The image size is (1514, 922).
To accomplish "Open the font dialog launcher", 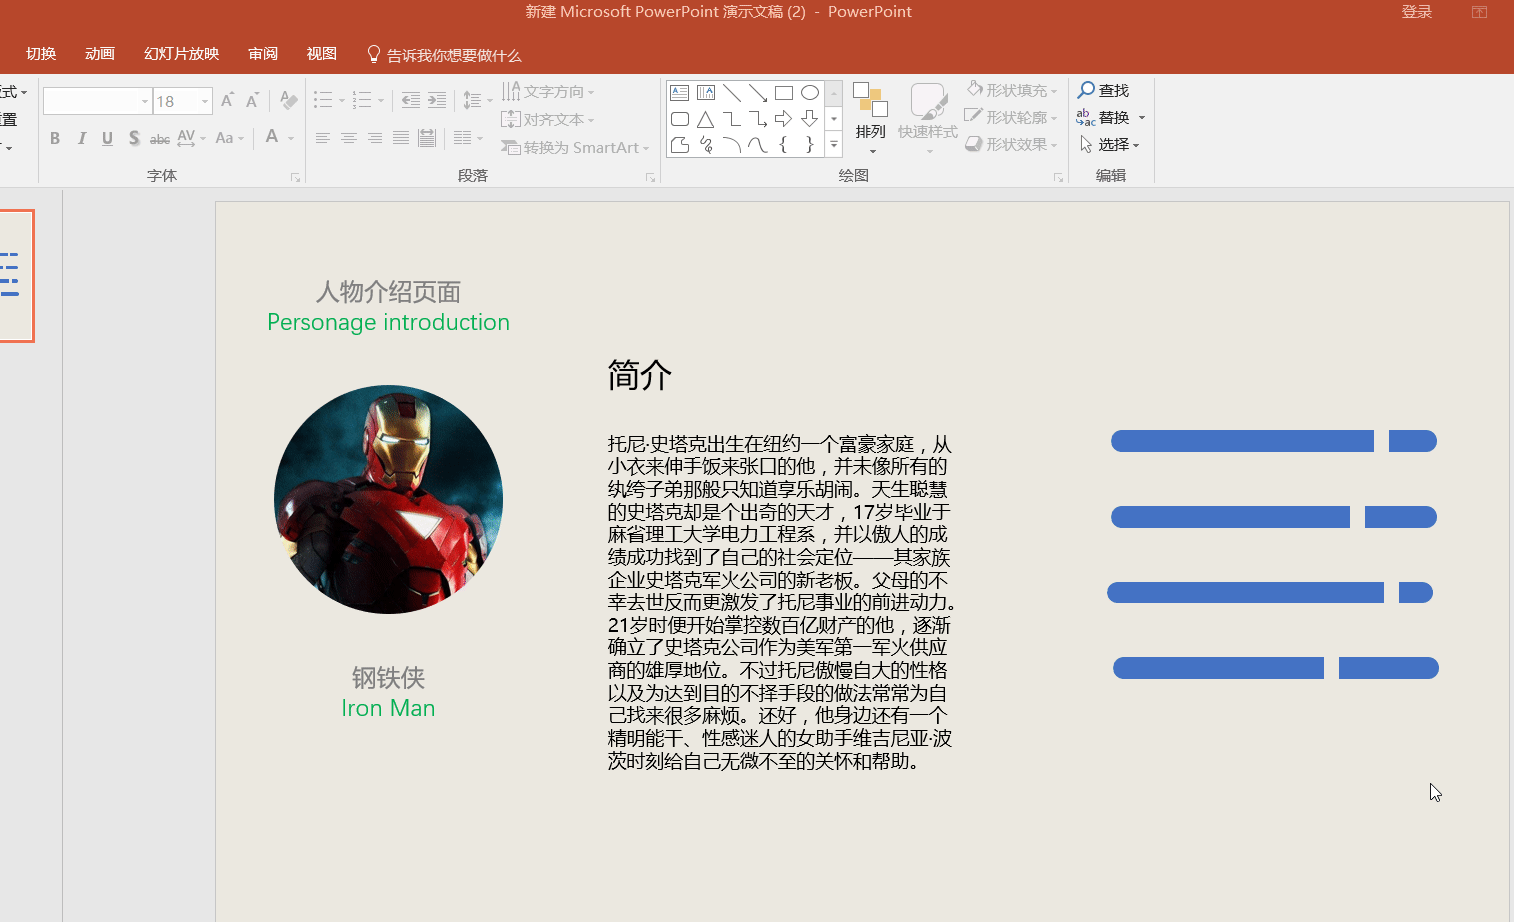I will (x=296, y=177).
